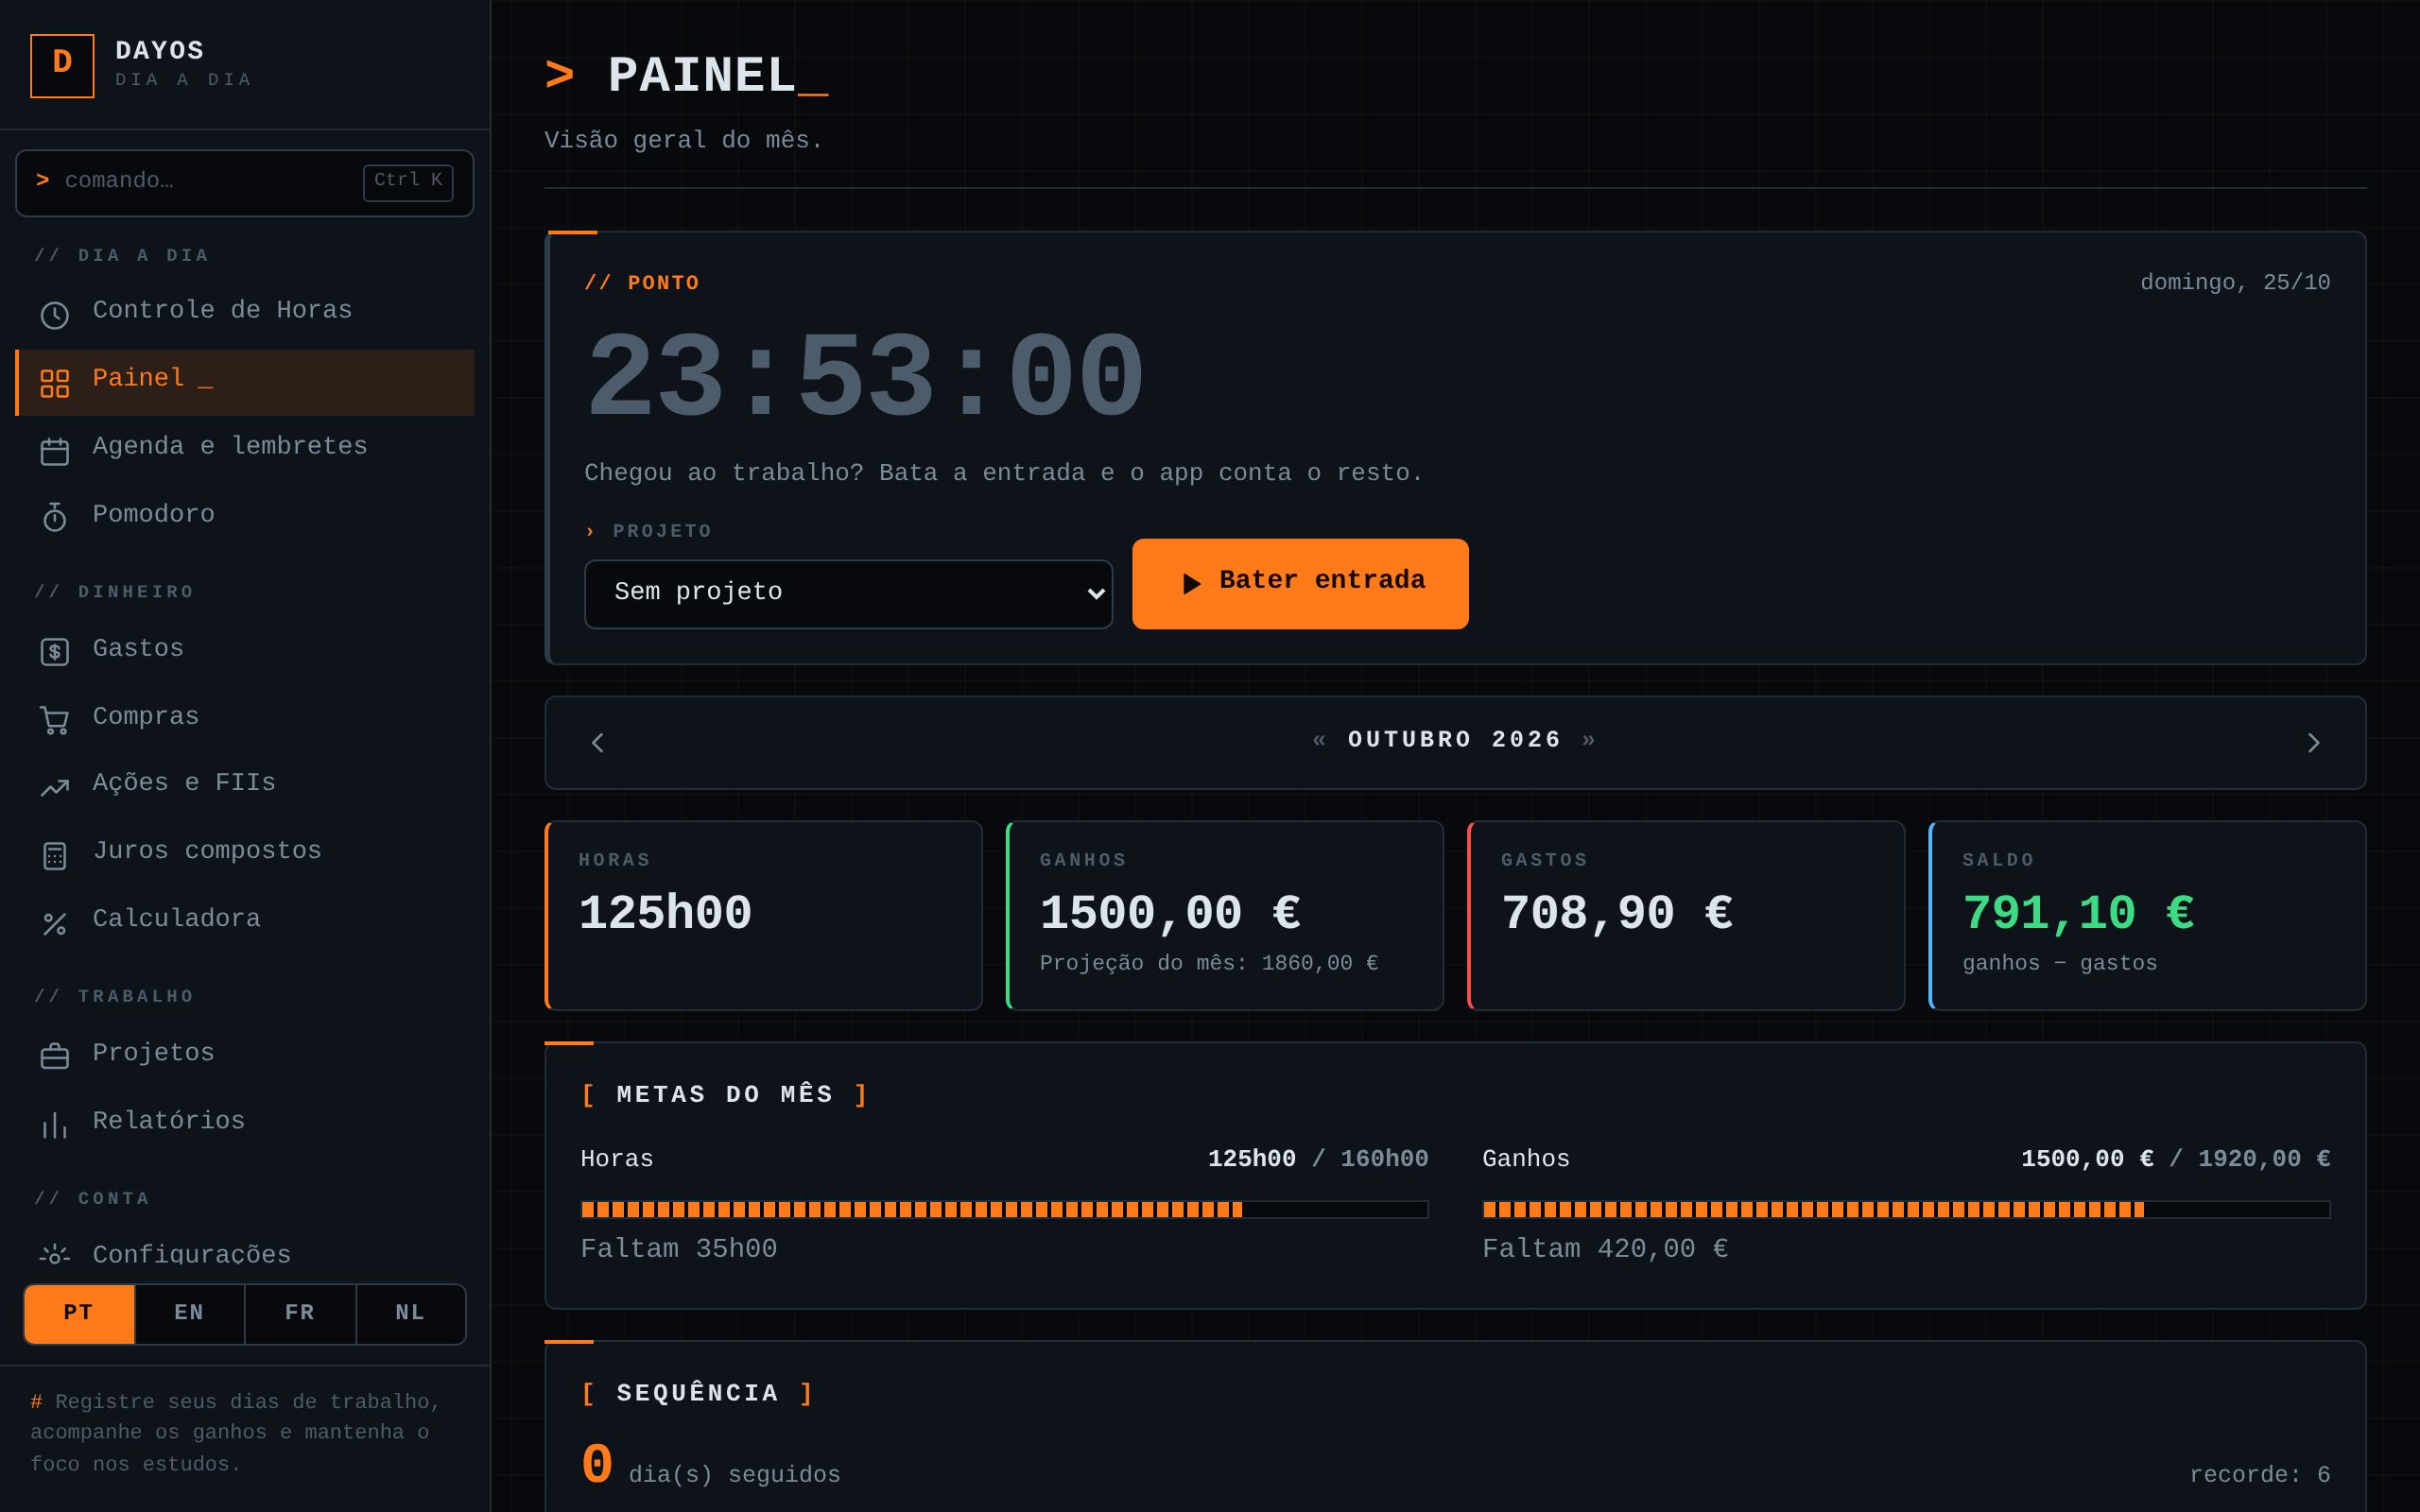Click the gear icon for Configurações

point(54,1256)
